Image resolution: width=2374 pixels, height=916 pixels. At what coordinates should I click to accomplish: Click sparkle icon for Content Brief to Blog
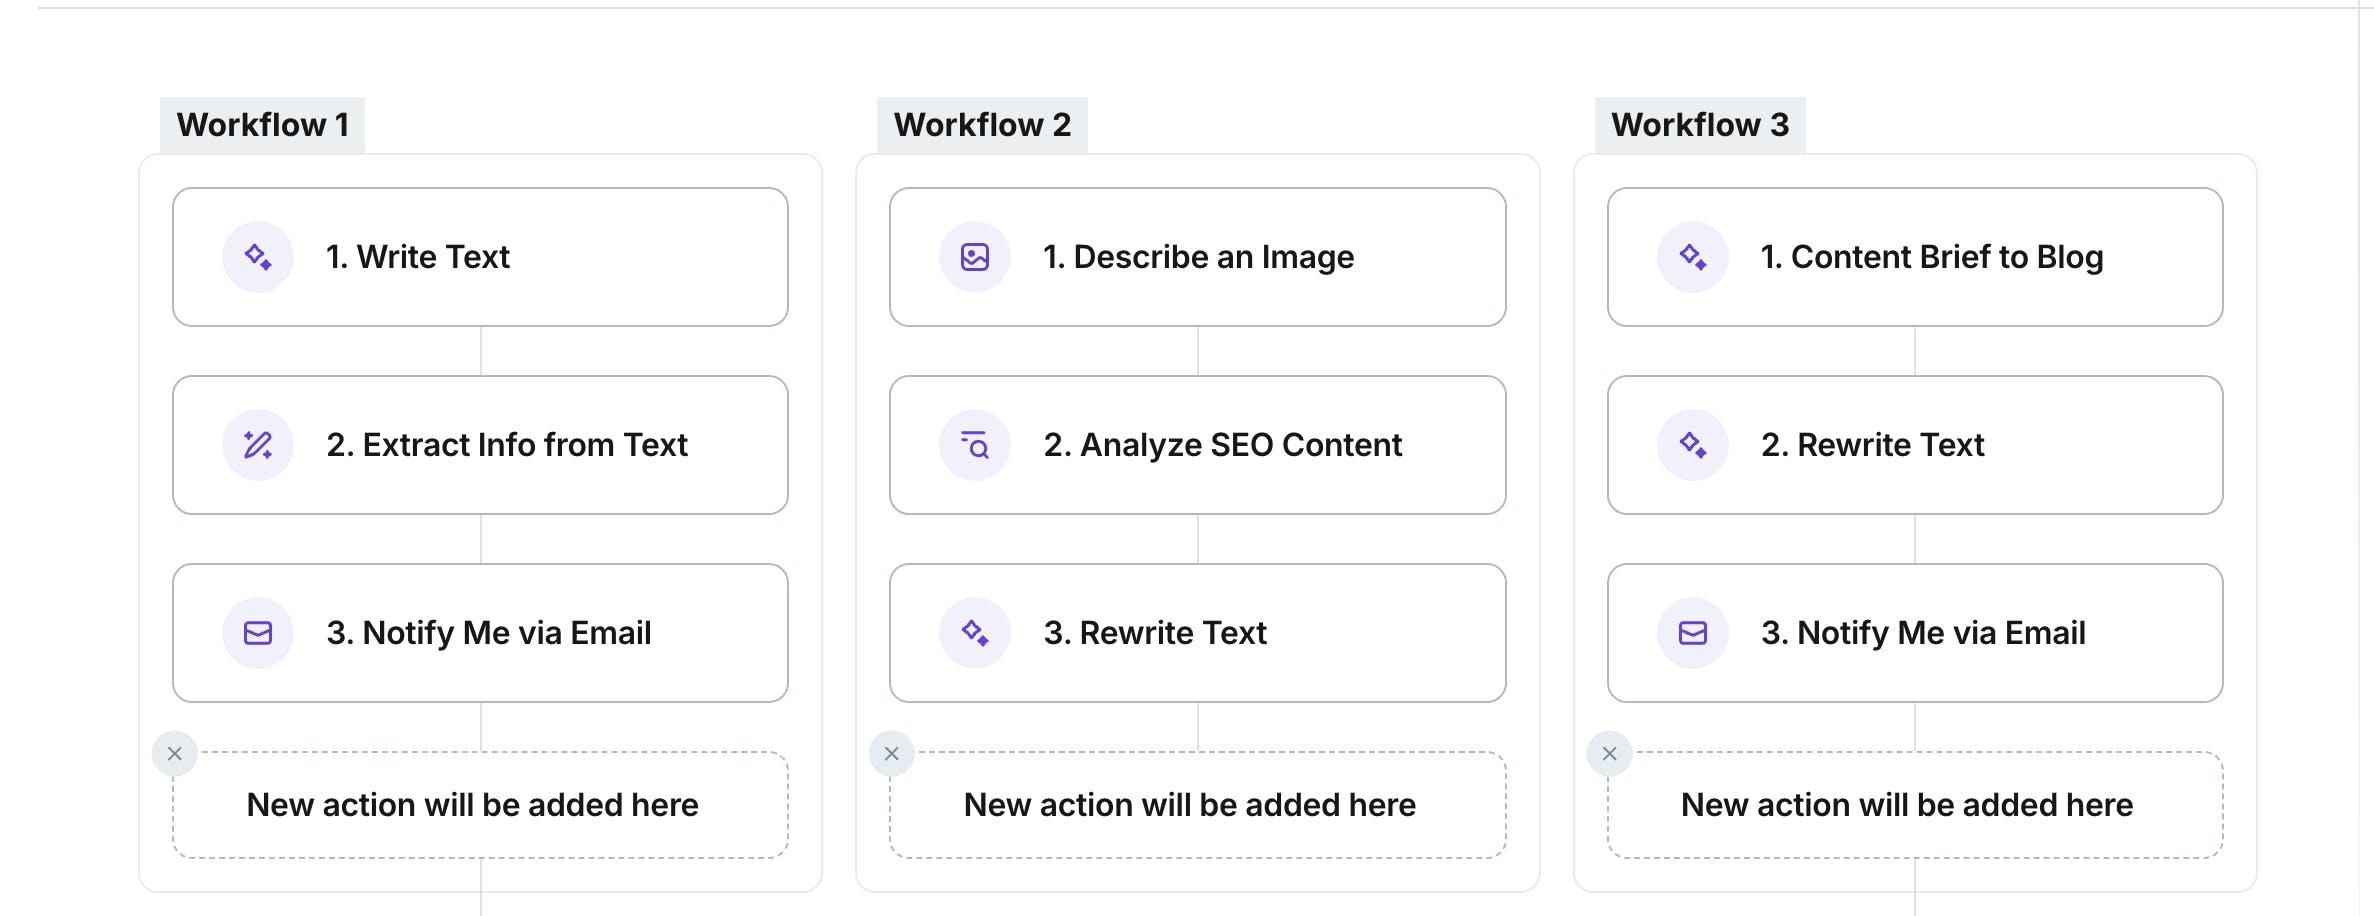[x=1693, y=257]
